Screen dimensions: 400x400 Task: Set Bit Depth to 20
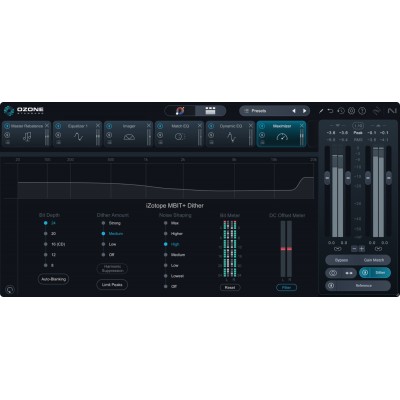[x=50, y=234]
